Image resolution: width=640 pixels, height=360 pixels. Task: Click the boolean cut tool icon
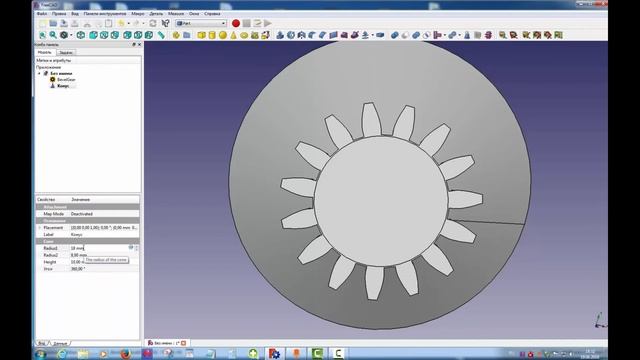pyautogui.click(x=405, y=35)
